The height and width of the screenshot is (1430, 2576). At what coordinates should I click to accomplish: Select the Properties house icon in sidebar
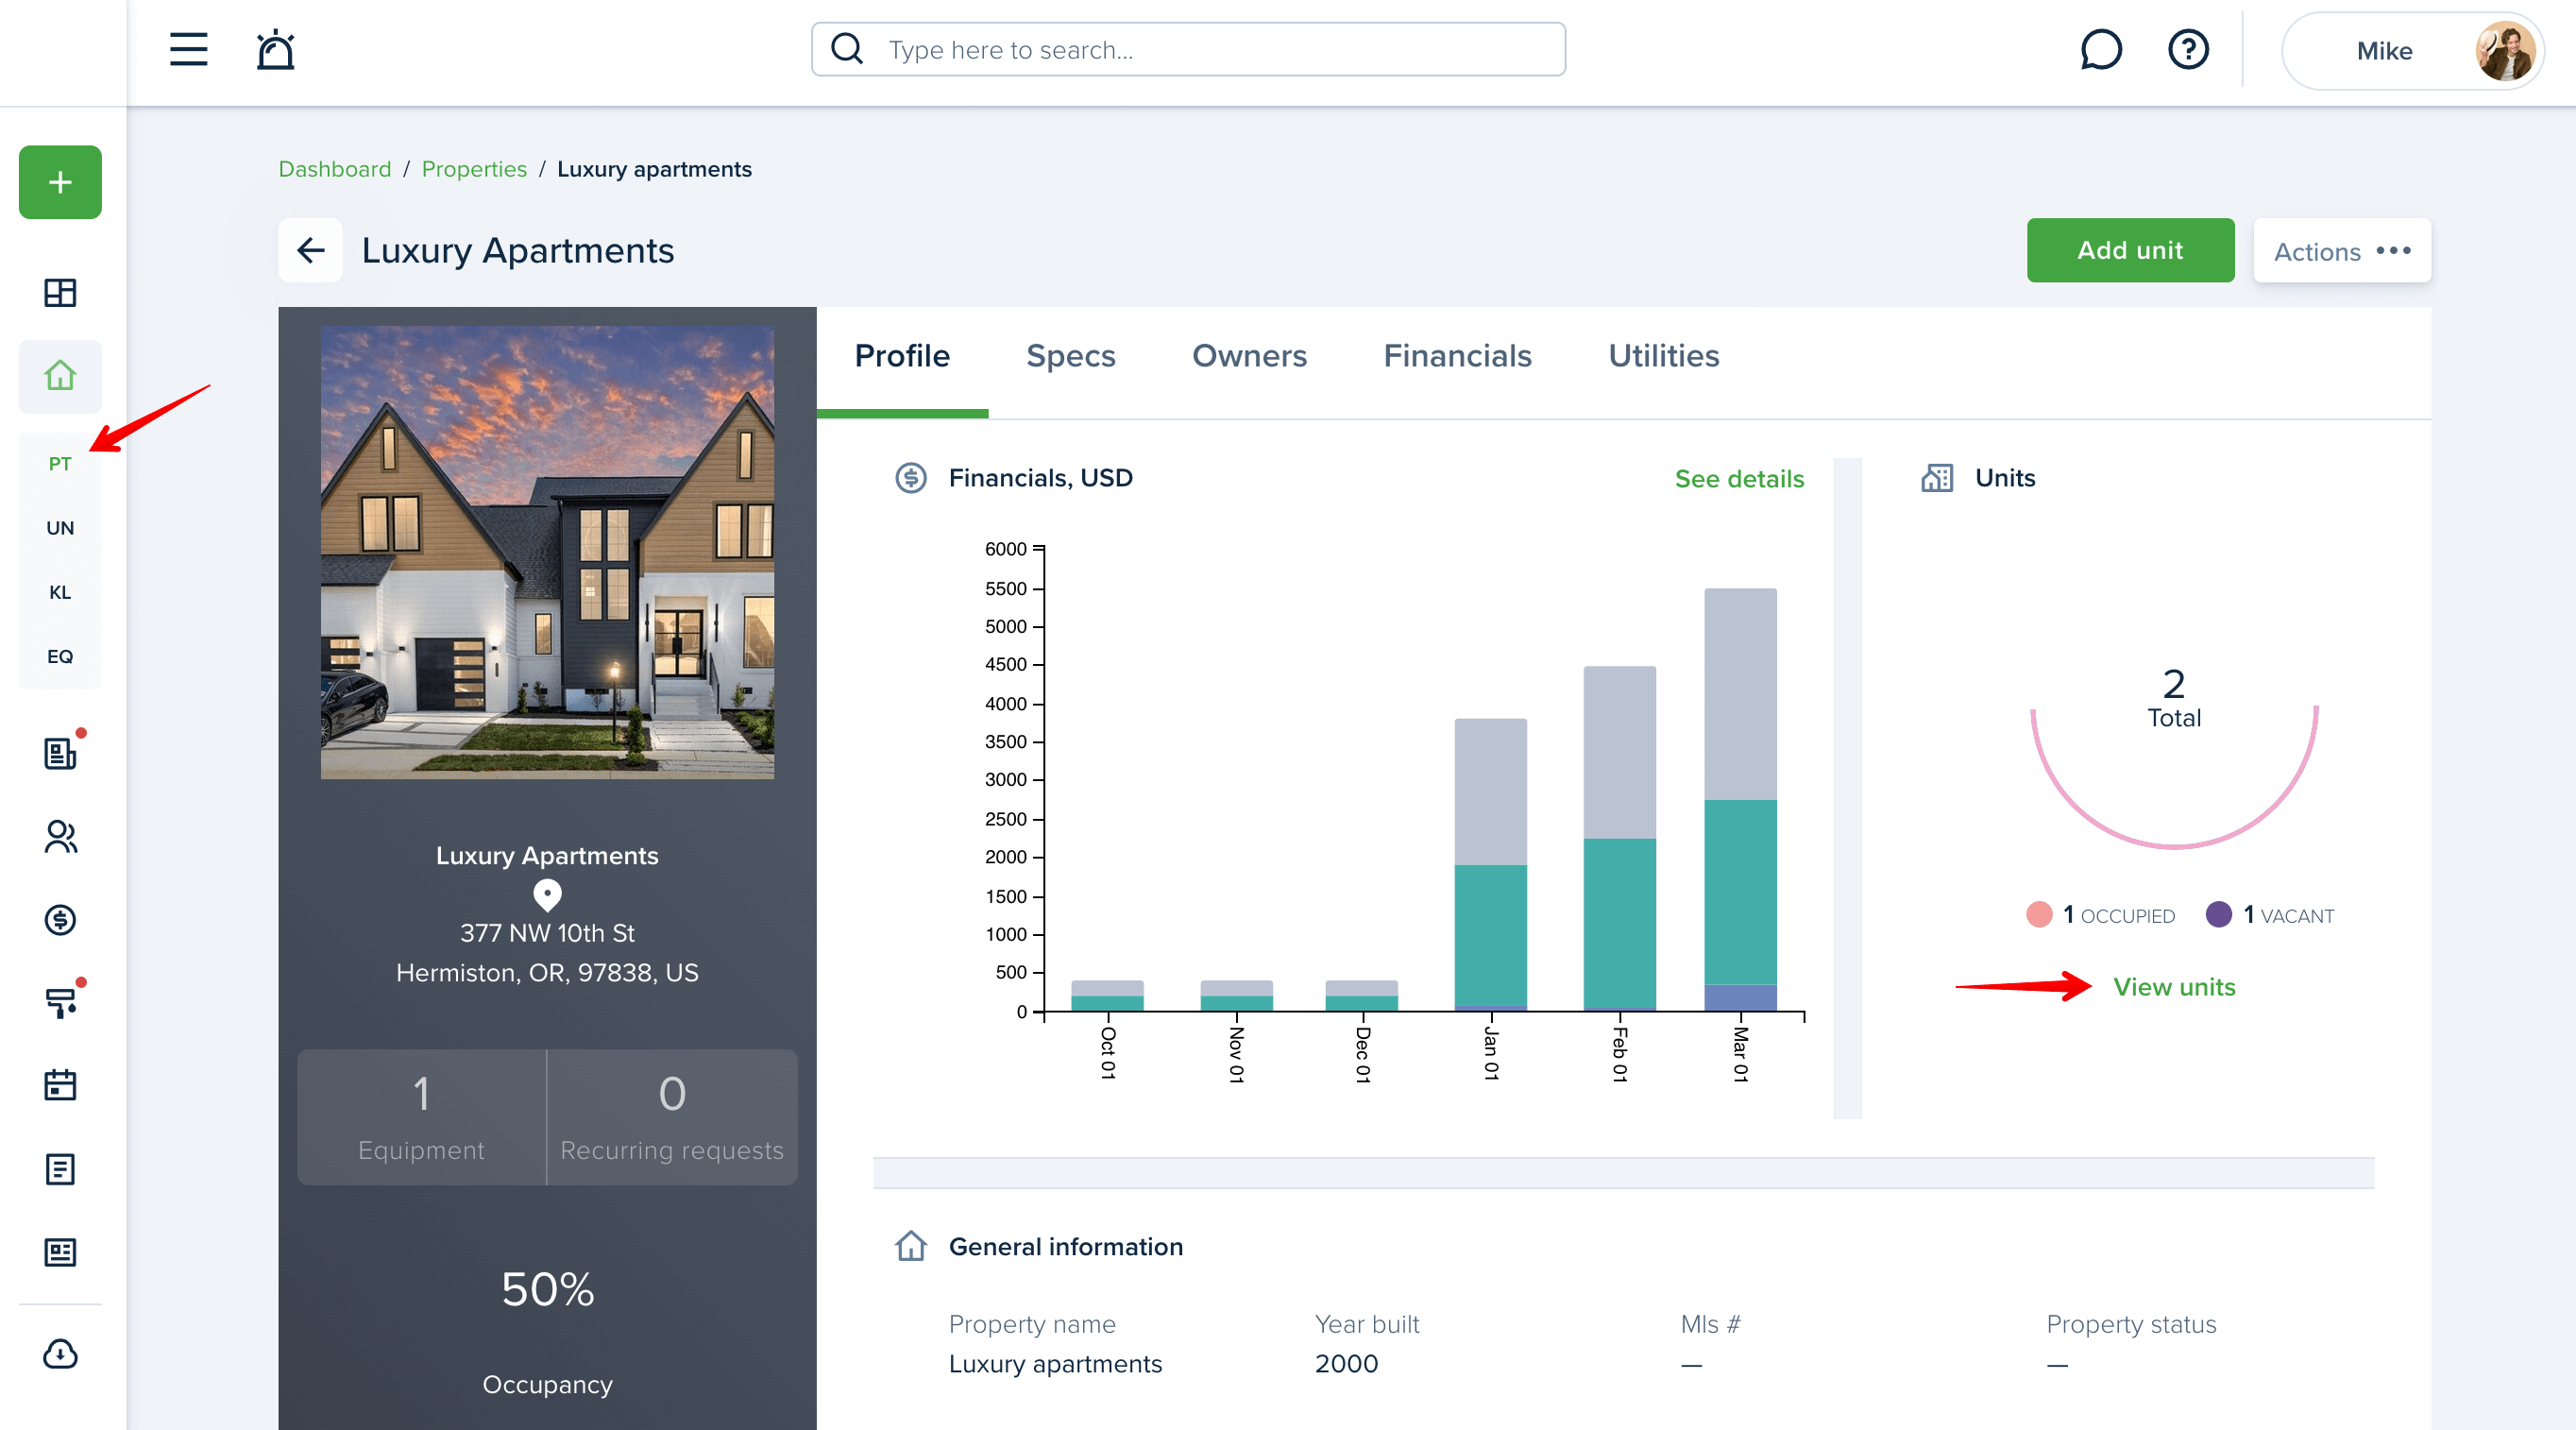(x=60, y=376)
